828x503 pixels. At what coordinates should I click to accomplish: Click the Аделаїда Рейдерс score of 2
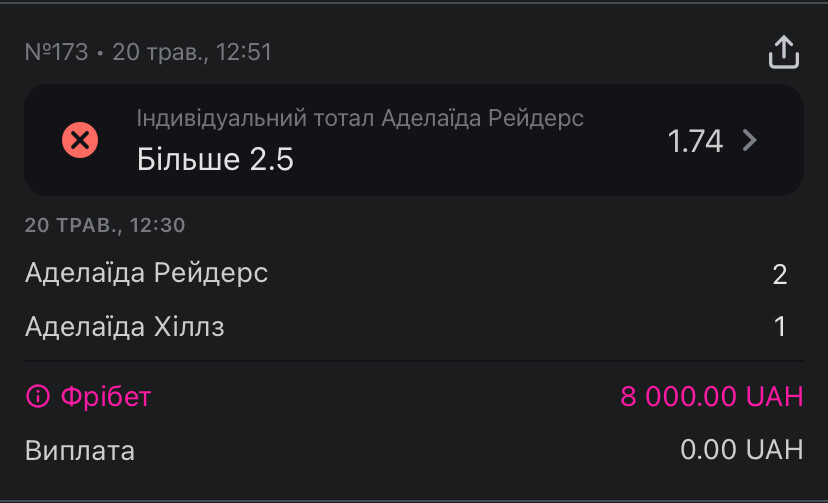coord(779,274)
